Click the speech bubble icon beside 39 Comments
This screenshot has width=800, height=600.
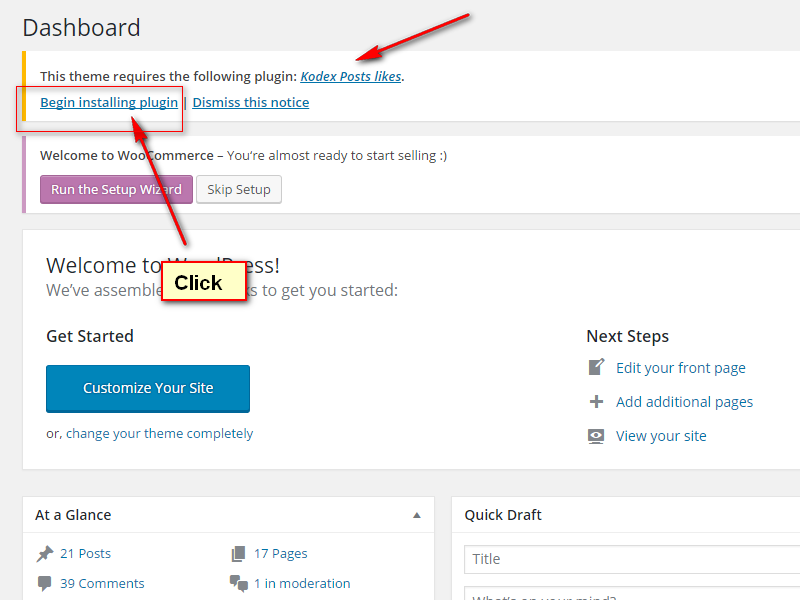[45, 584]
